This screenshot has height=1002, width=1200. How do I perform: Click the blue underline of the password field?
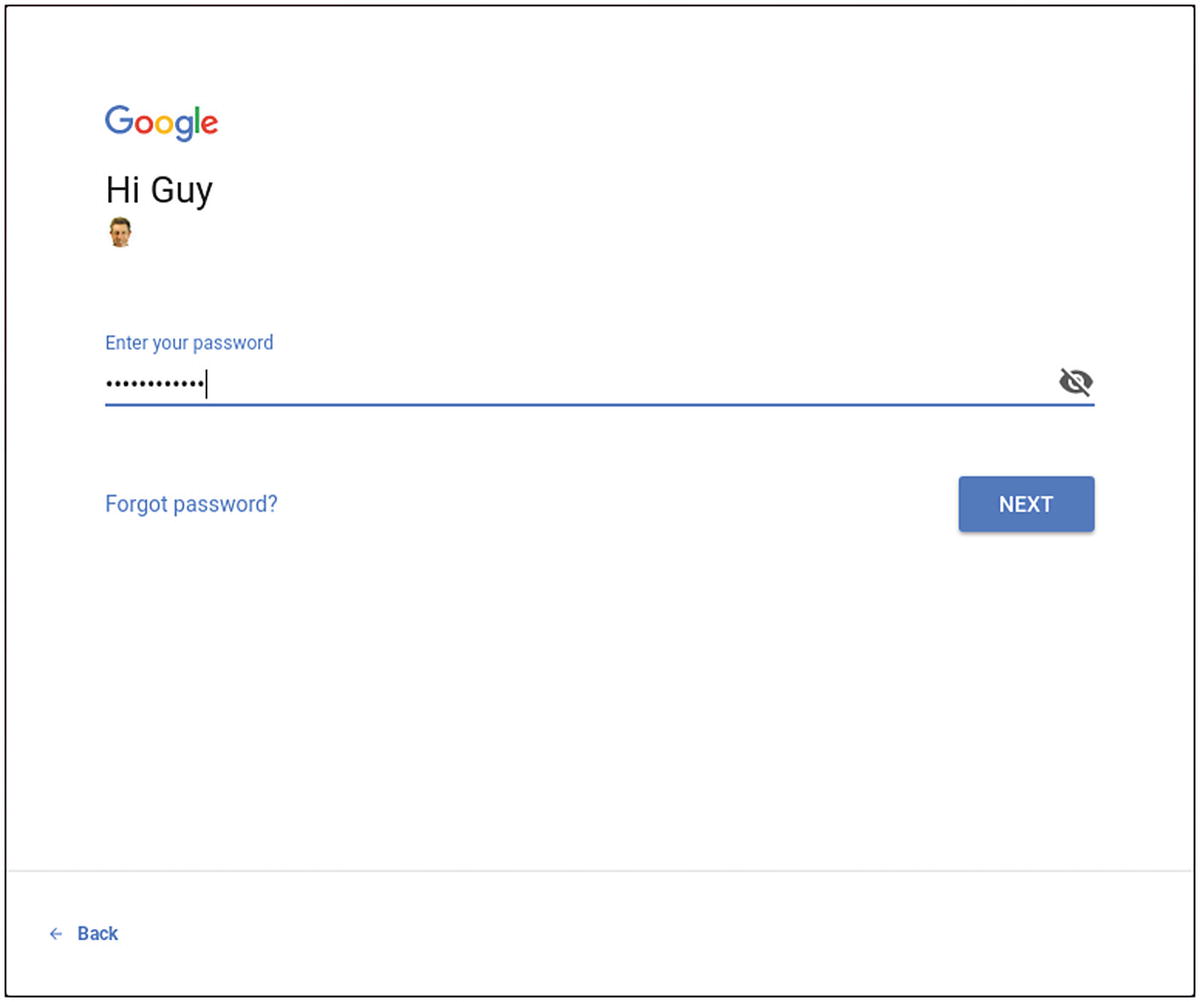coord(599,405)
